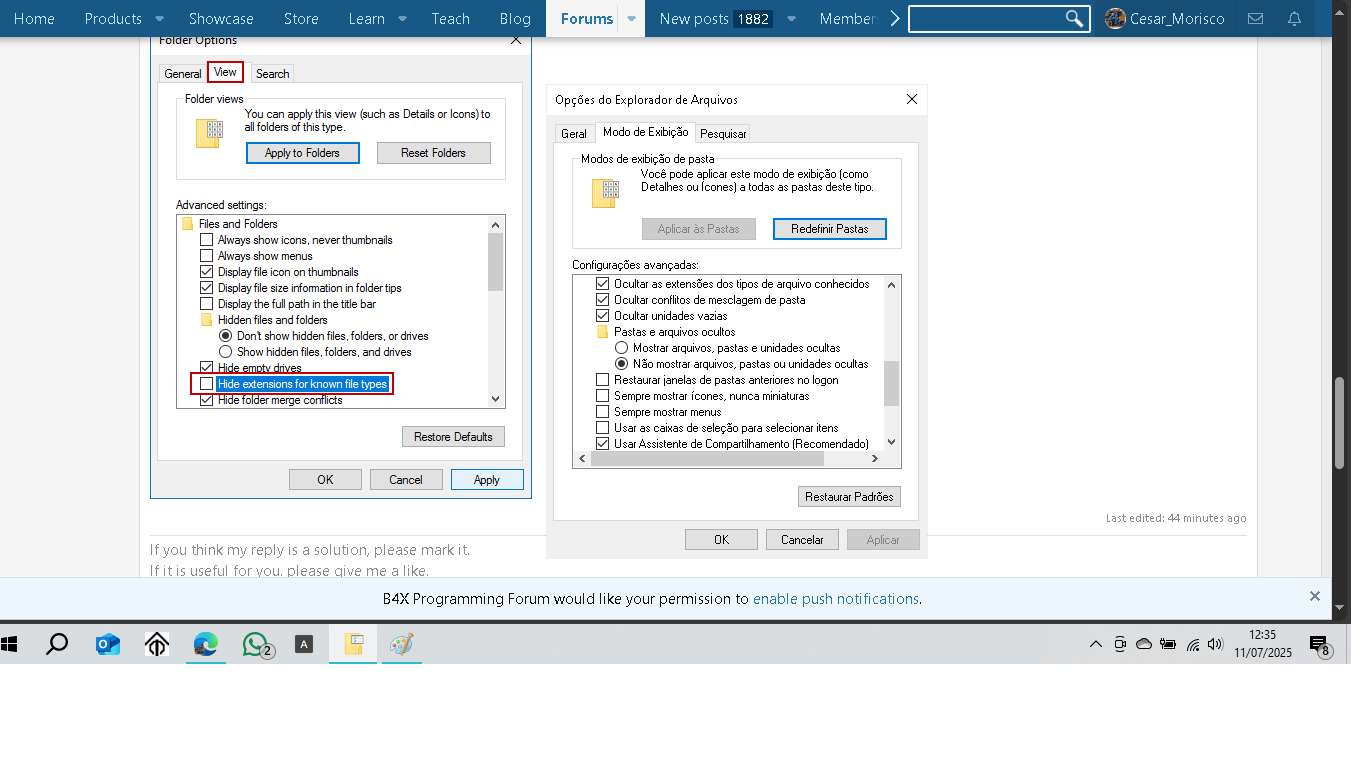This screenshot has width=1366, height=768.
Task: Expand the Learn menu dropdown arrow
Action: pyautogui.click(x=402, y=19)
